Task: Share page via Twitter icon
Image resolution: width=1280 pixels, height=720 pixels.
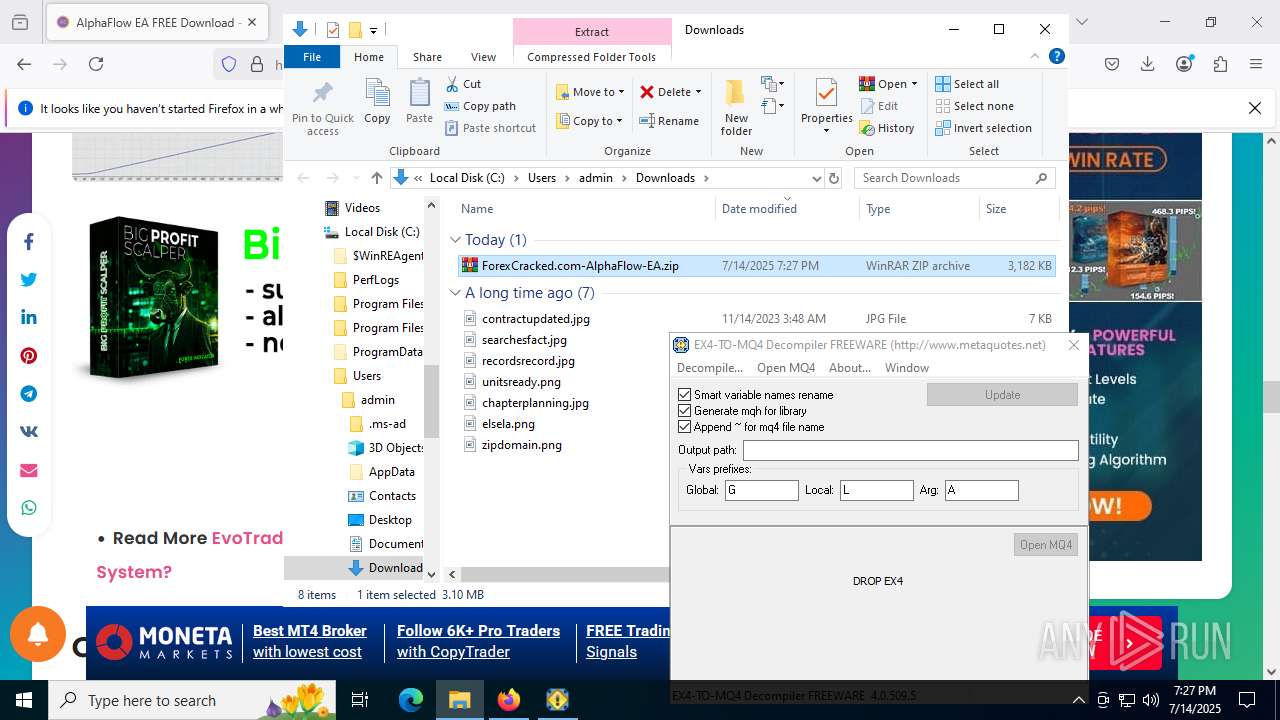Action: pyautogui.click(x=29, y=280)
